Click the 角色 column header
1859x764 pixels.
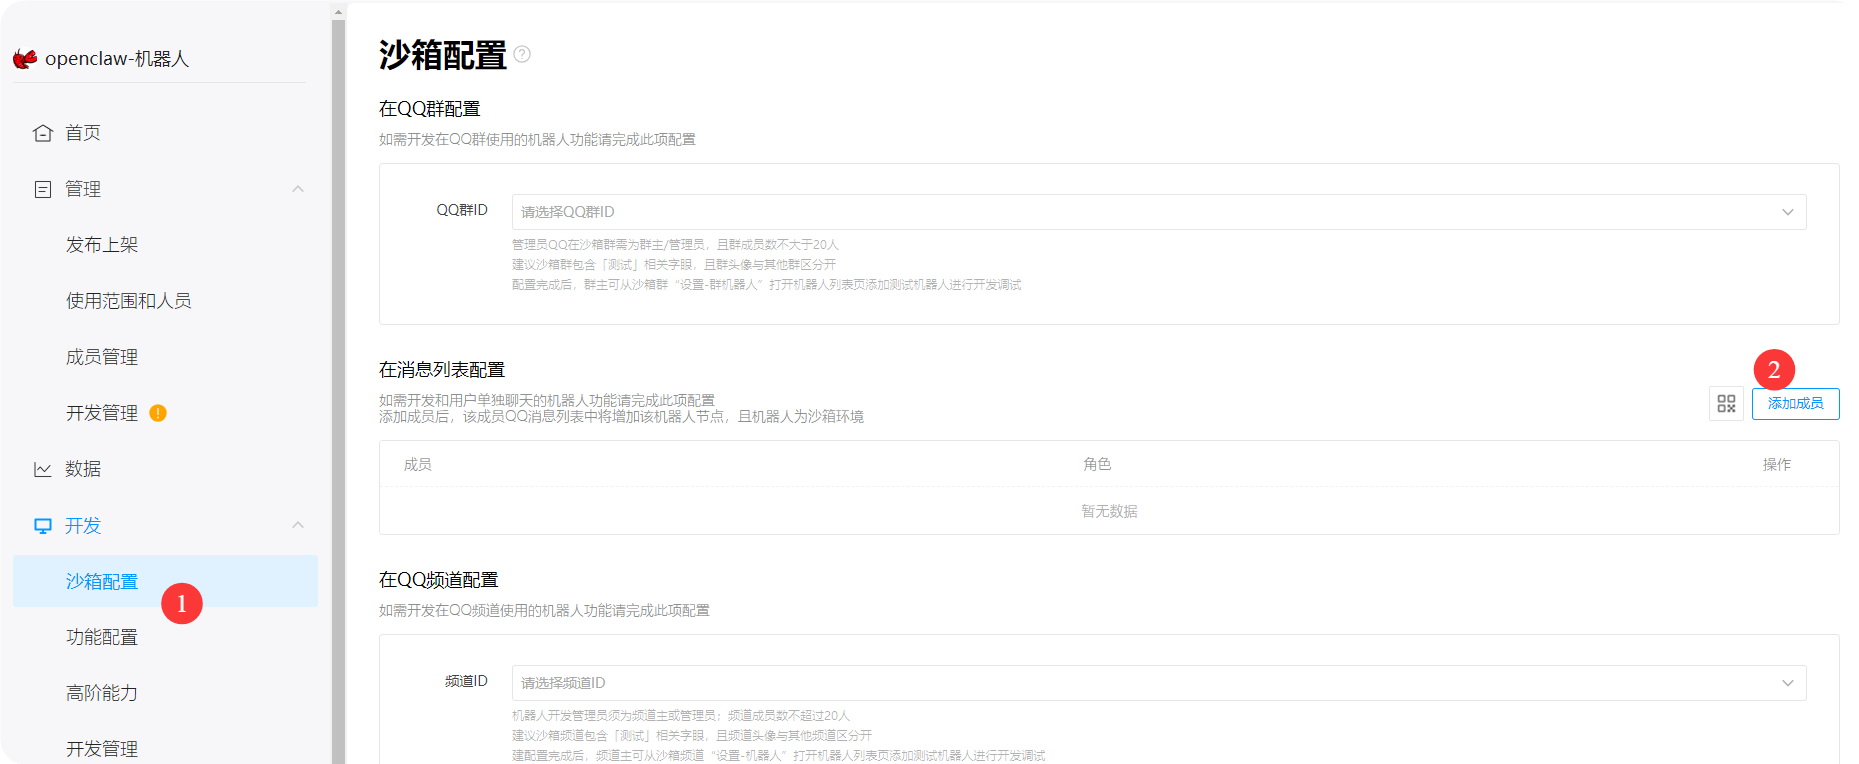[1097, 465]
